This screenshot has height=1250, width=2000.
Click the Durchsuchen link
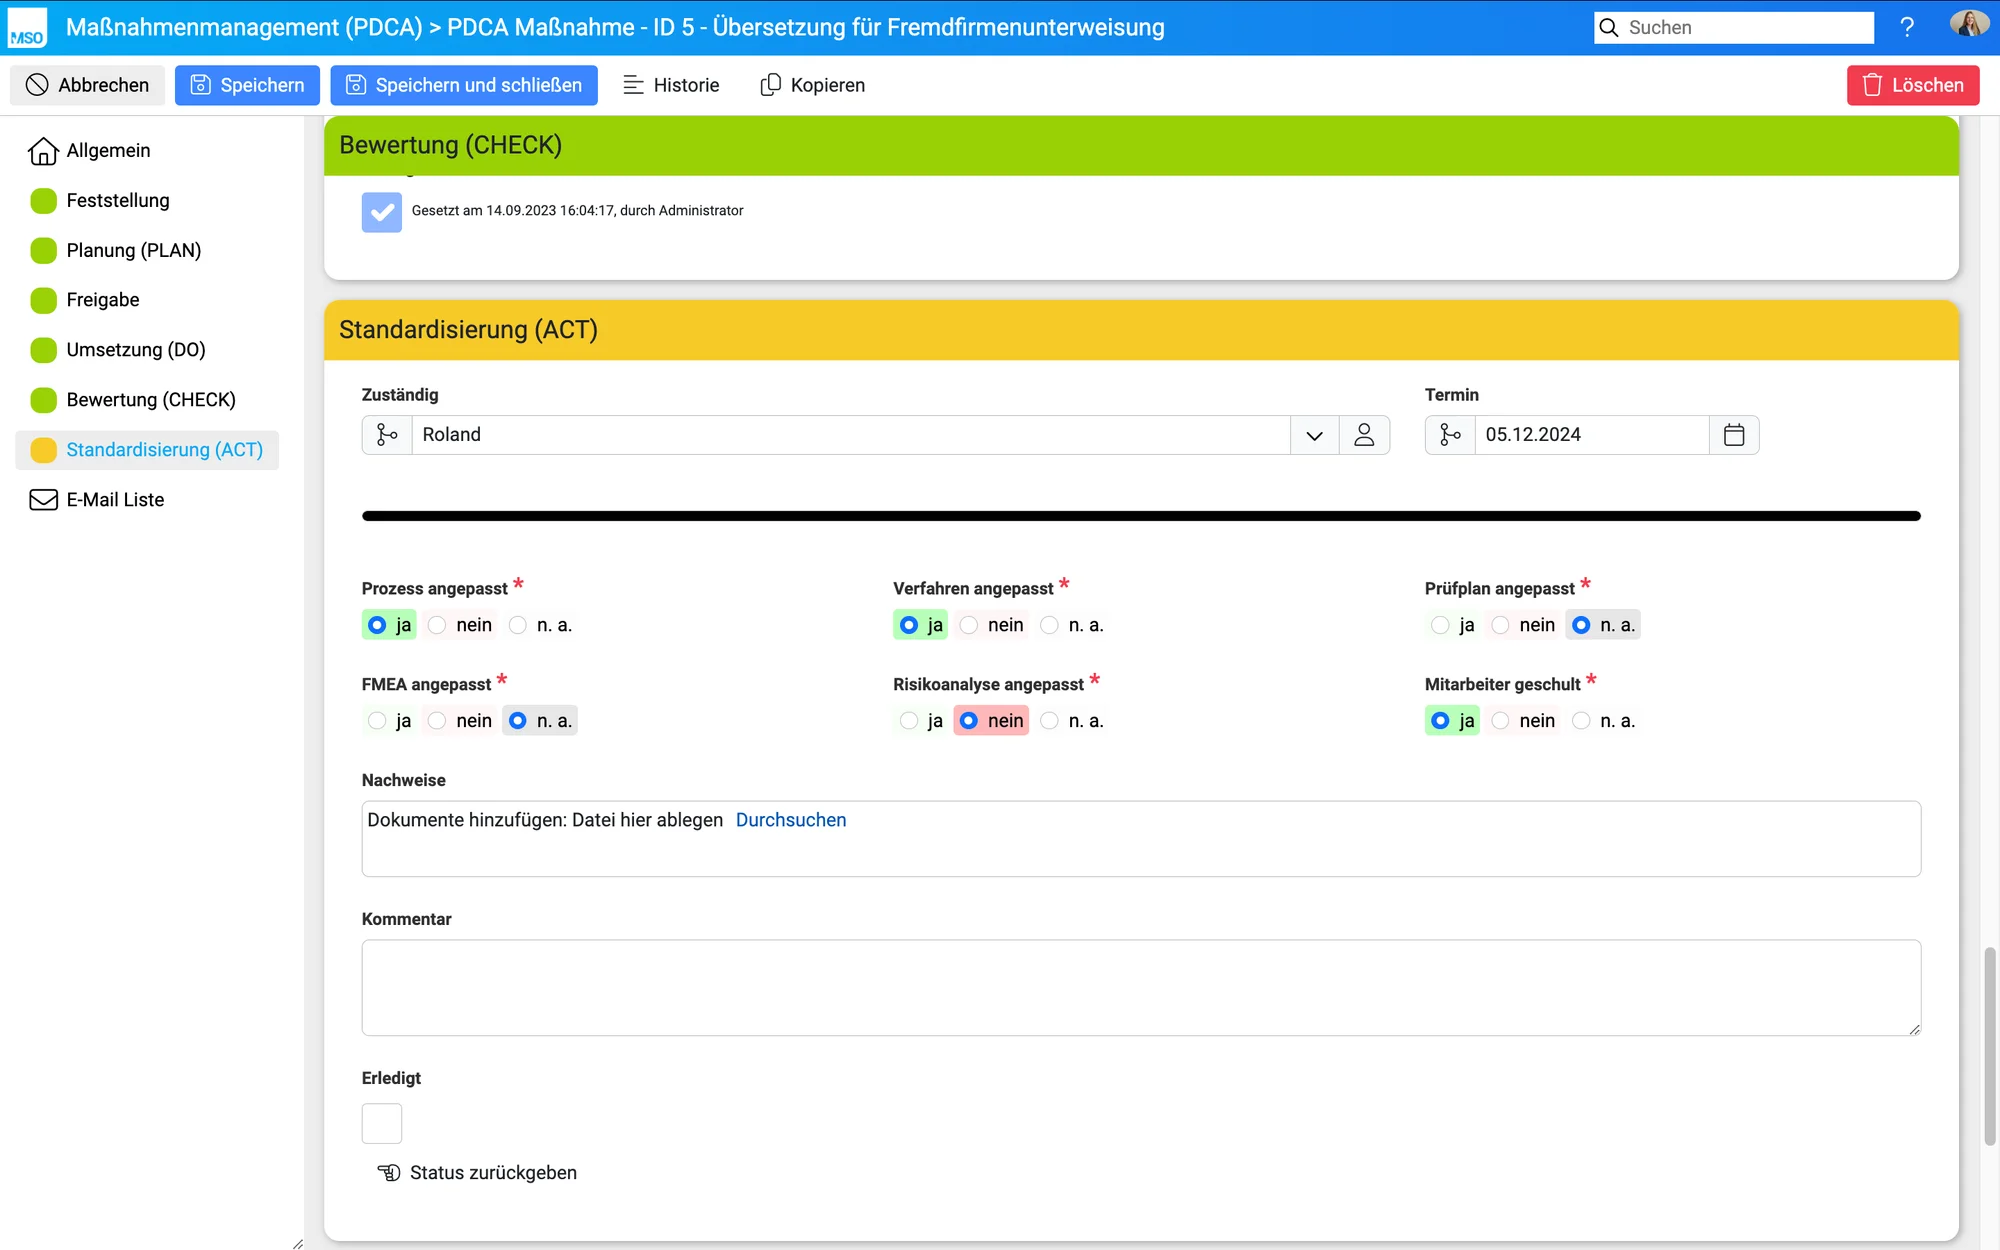tap(790, 820)
